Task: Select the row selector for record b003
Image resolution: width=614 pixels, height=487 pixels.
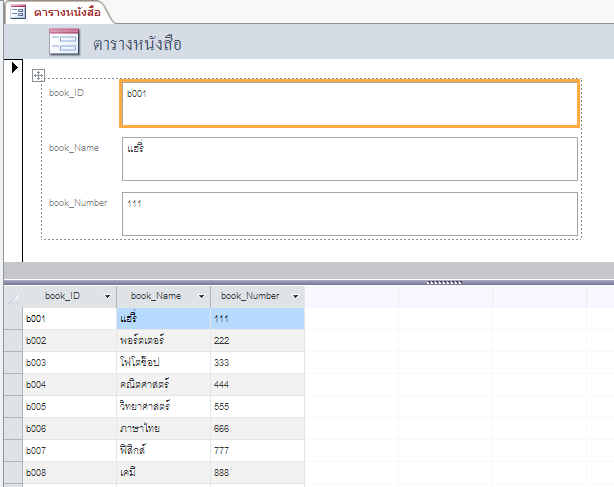Action: click(x=12, y=362)
